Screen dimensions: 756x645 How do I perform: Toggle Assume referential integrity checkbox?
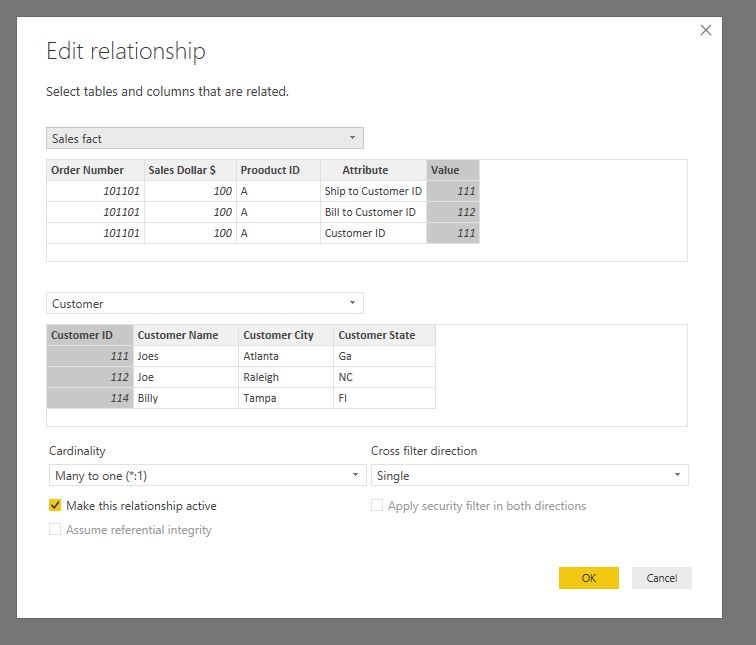coord(55,529)
